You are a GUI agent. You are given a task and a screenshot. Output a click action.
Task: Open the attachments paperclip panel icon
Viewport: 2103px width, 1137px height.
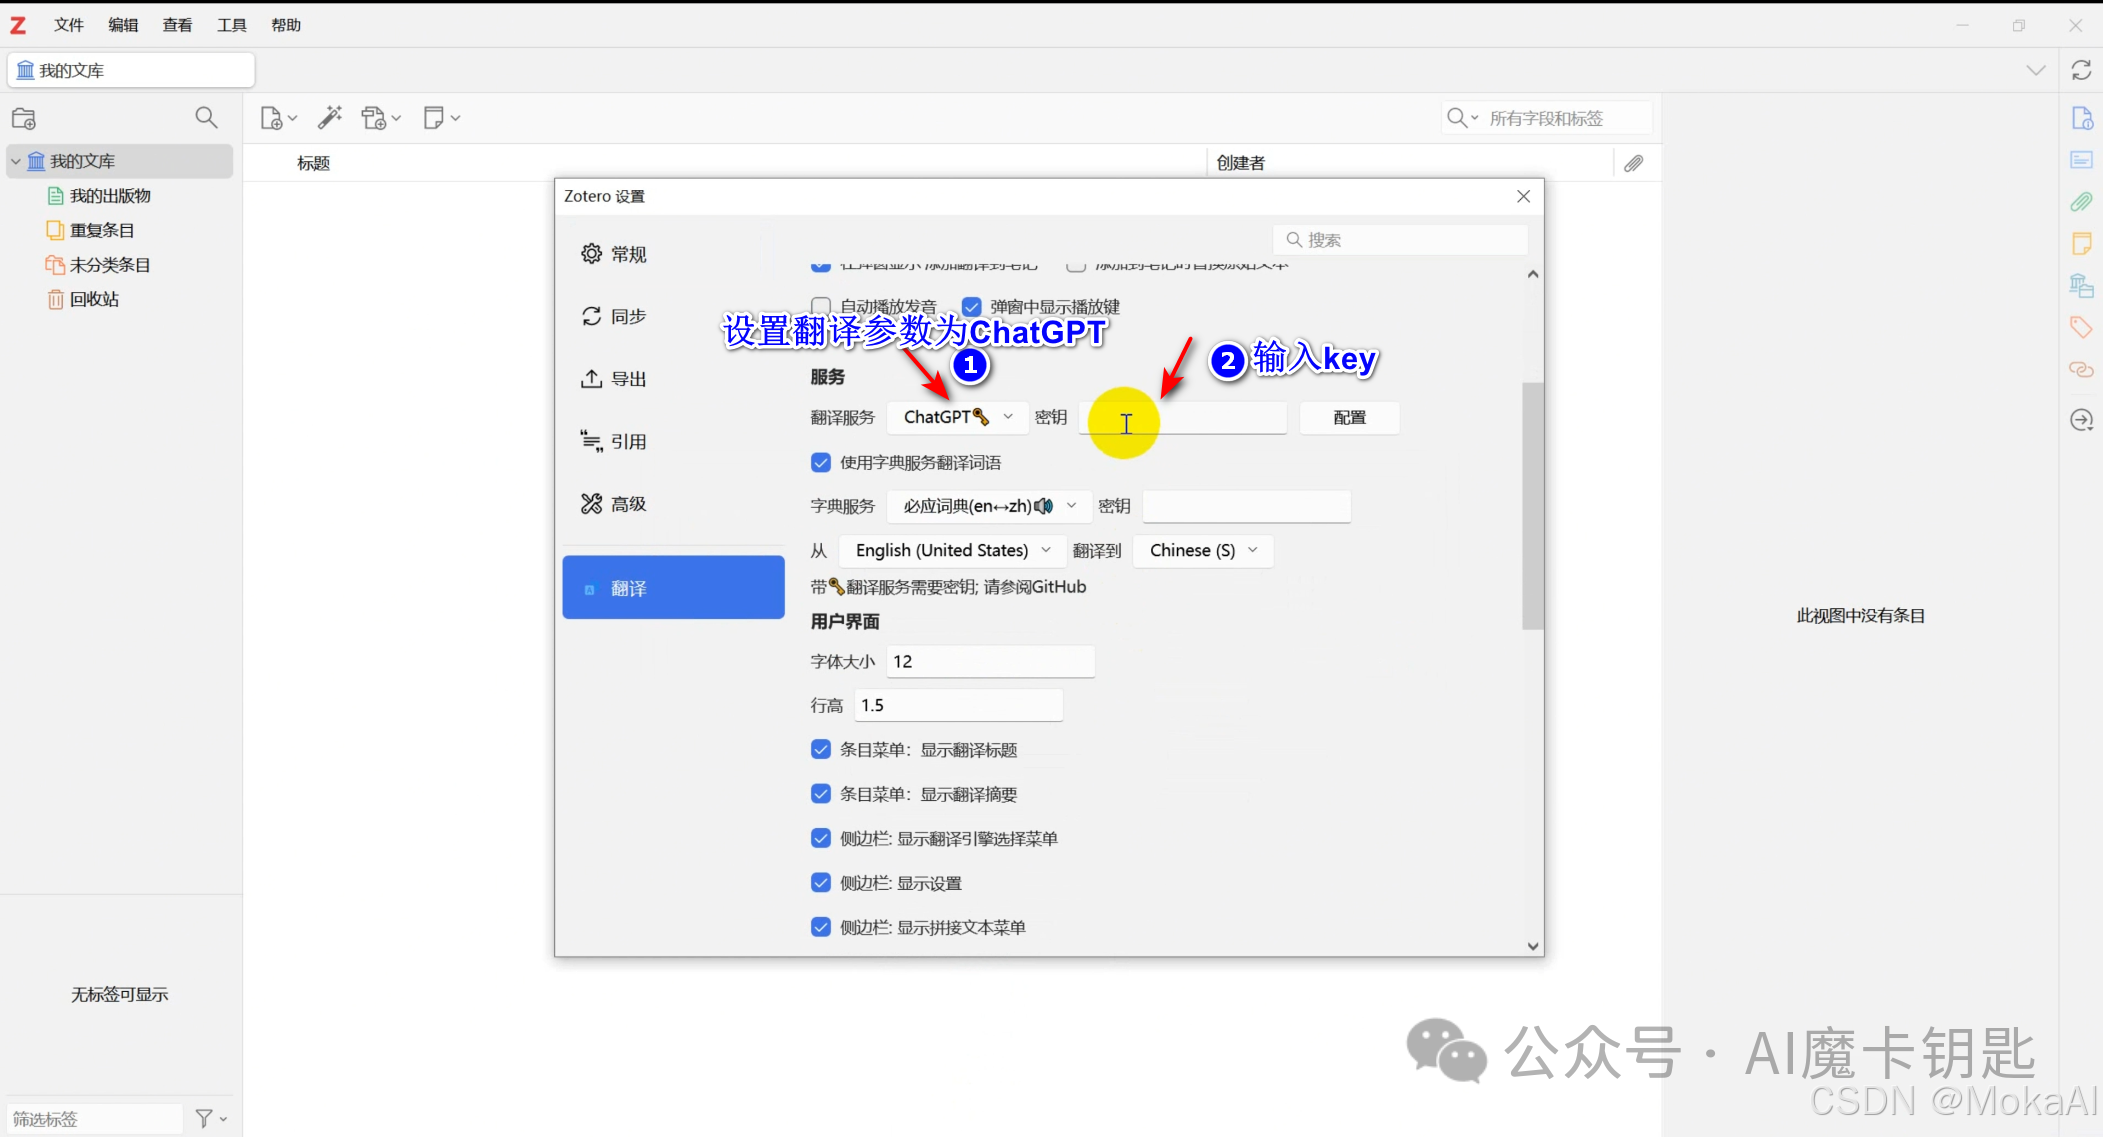[2082, 201]
